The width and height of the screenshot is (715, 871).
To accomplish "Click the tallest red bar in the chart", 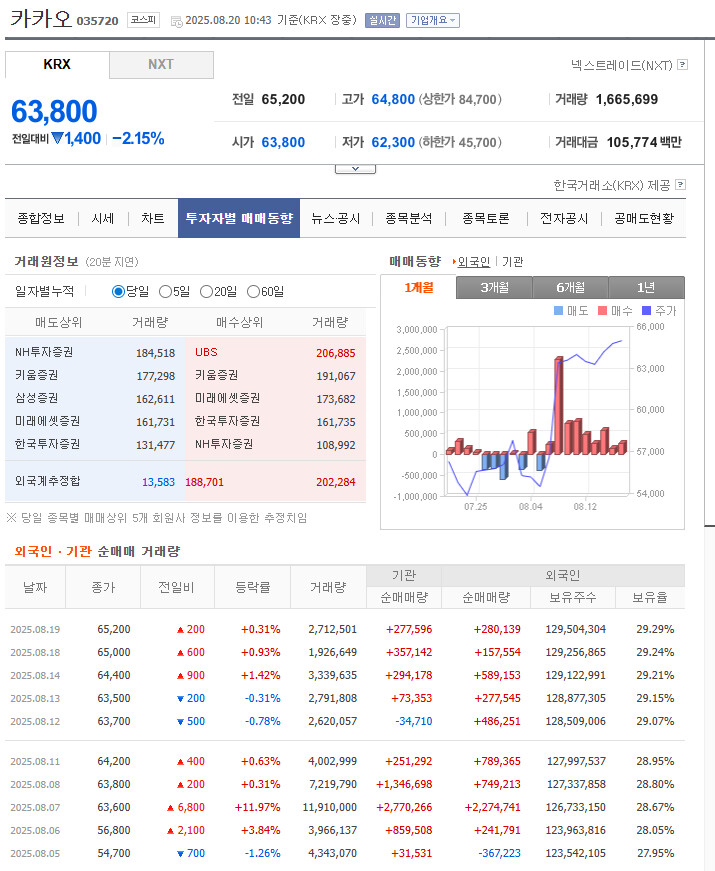I will tap(558, 406).
